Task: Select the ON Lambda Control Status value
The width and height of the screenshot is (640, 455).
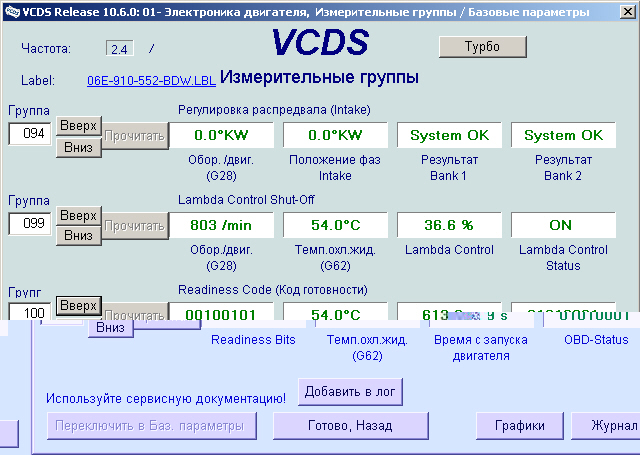Action: pos(563,225)
